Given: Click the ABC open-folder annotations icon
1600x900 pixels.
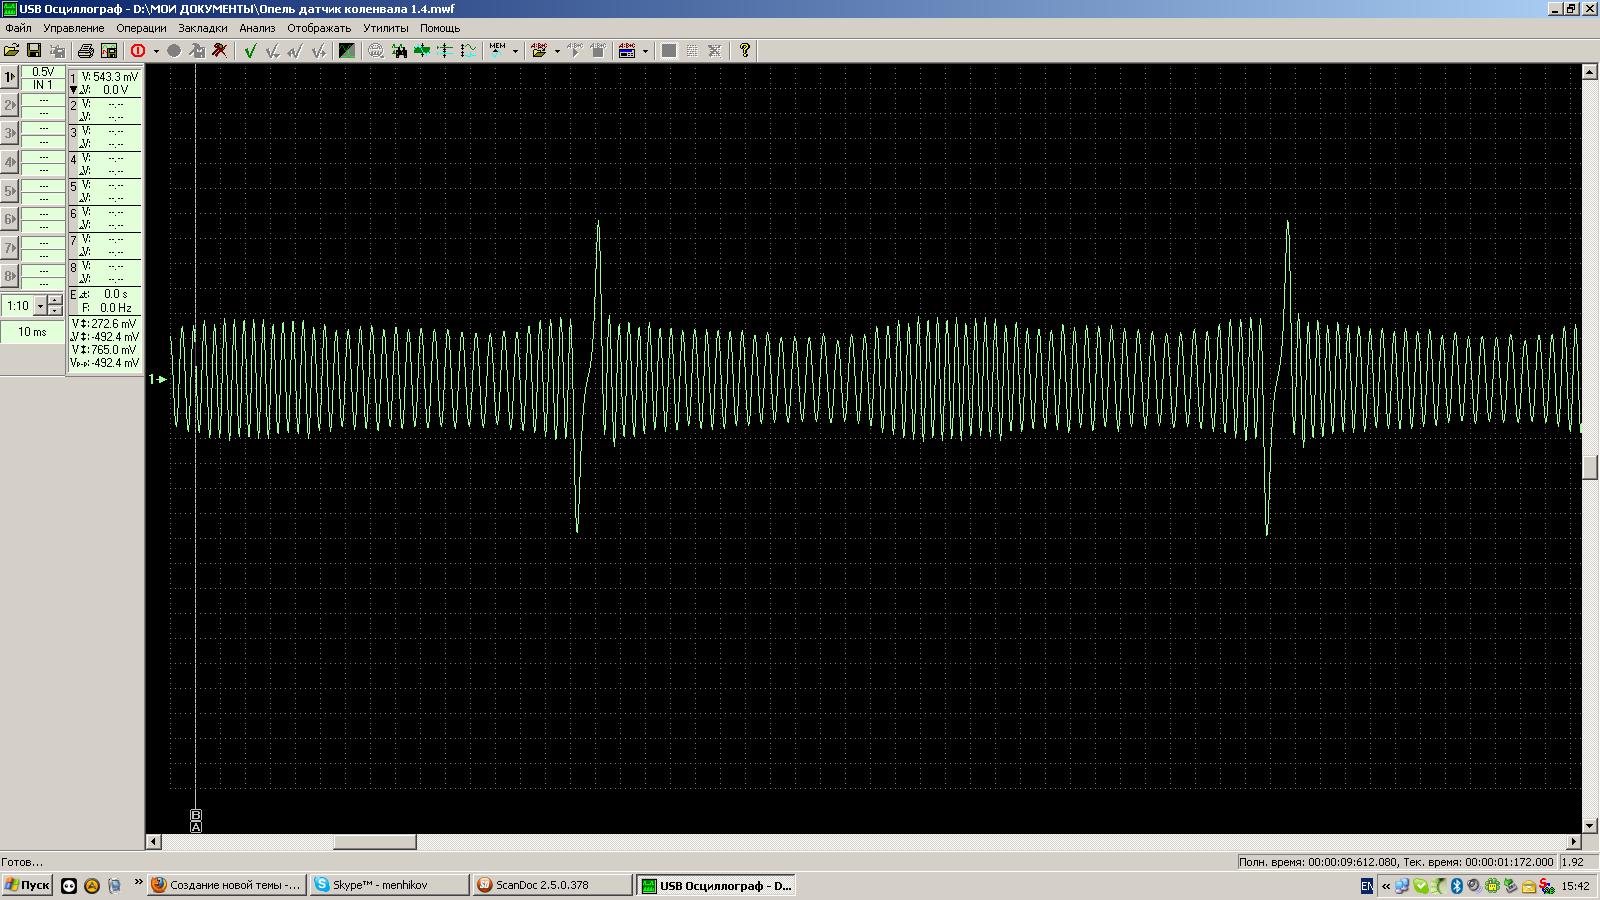Looking at the screenshot, I should pos(540,50).
